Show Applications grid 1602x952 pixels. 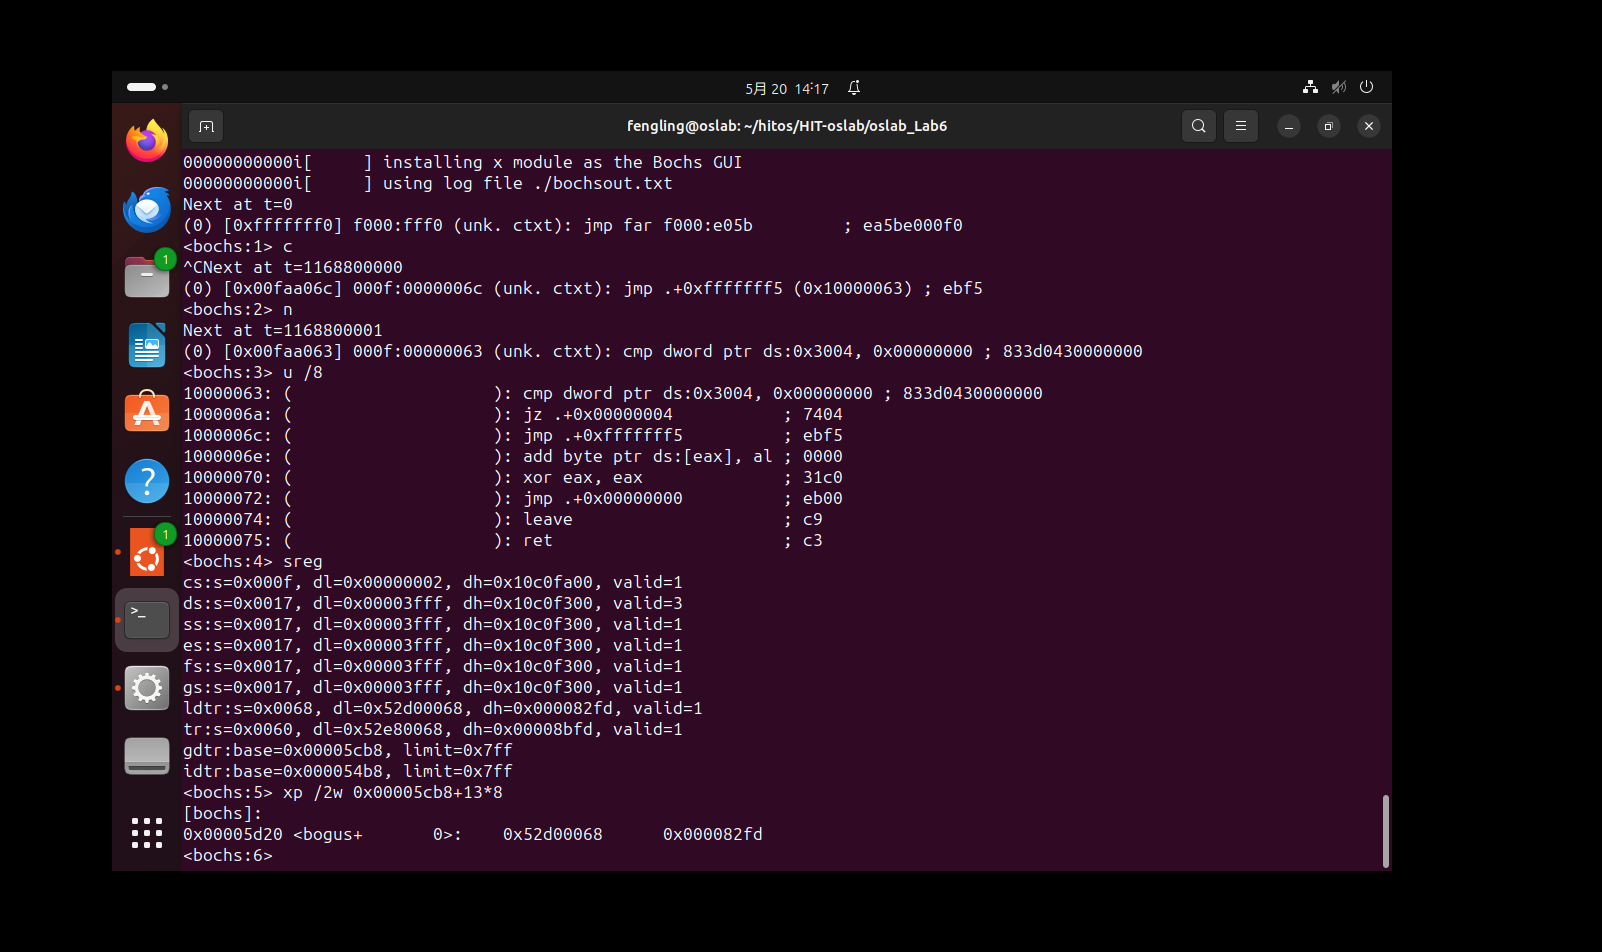coord(147,832)
